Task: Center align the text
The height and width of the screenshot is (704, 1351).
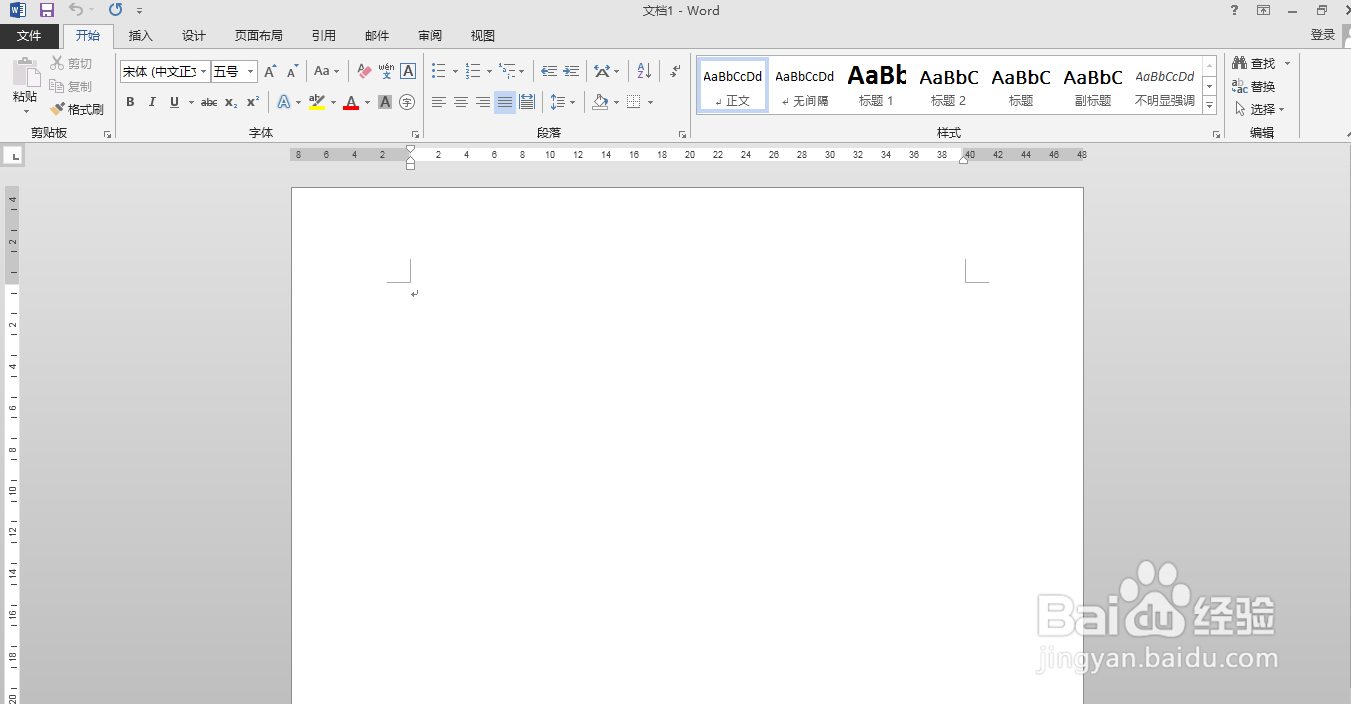Action: tap(461, 102)
